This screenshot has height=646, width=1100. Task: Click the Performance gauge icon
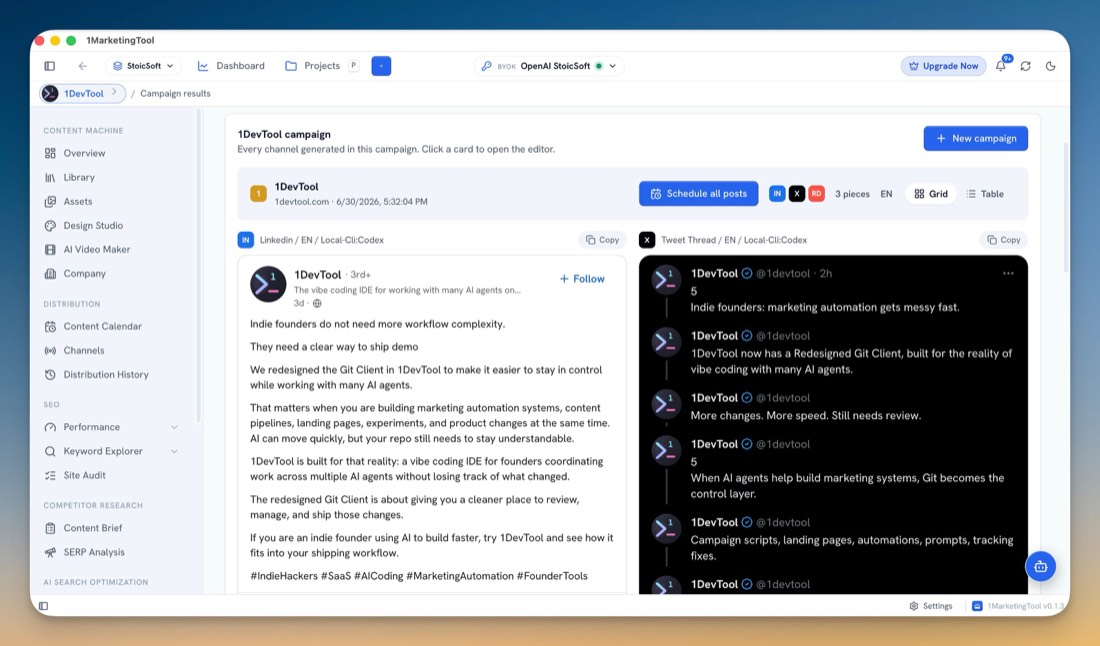click(x=51, y=426)
